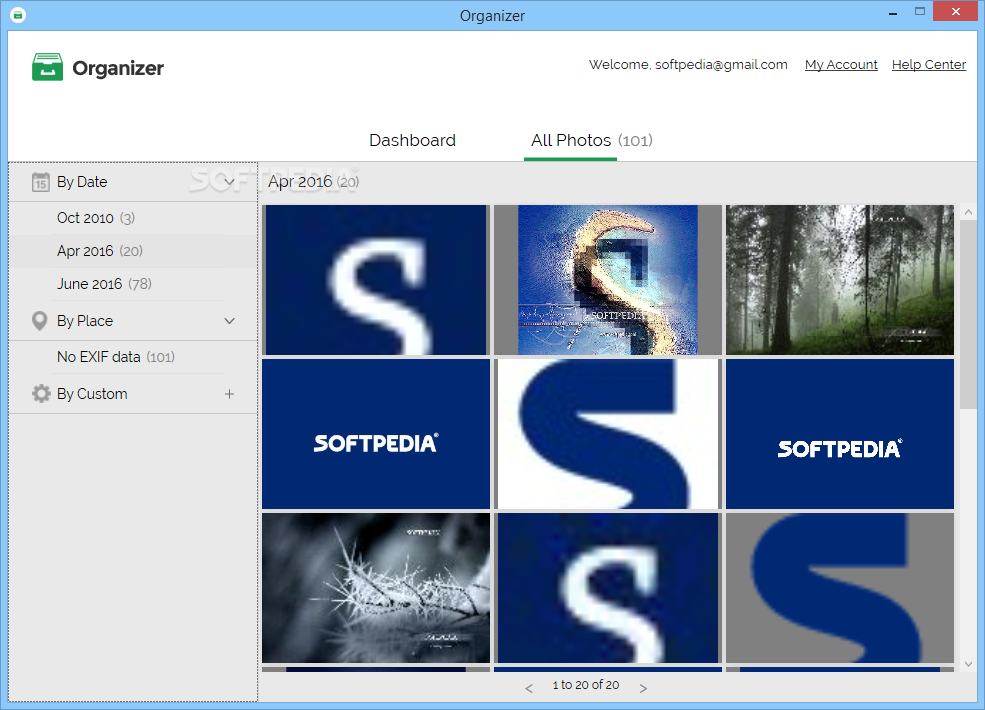
Task: Click the gear icon beside By Custom
Action: pos(41,394)
